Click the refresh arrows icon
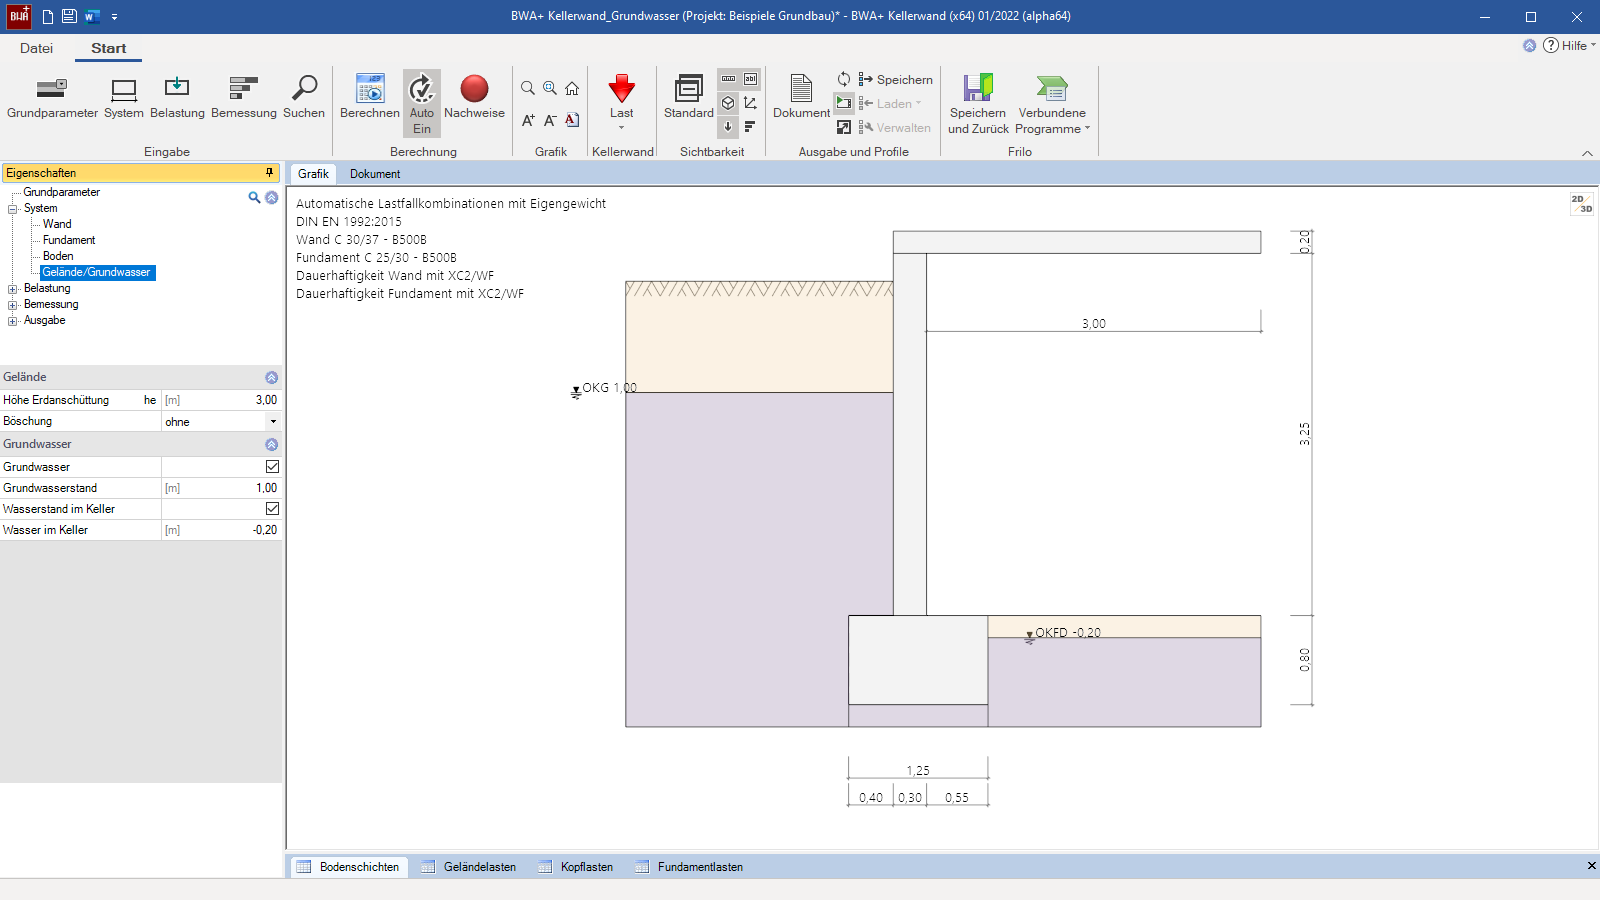The image size is (1600, 900). click(844, 79)
